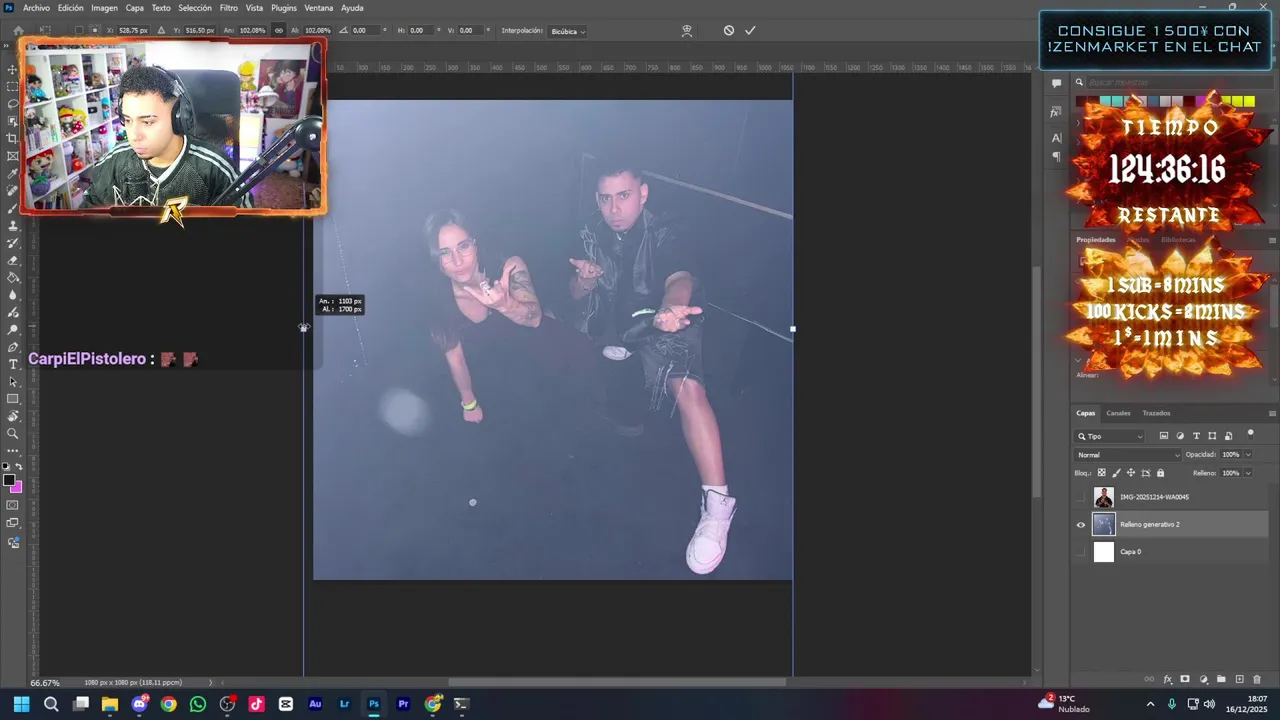This screenshot has height=720, width=1280.
Task: Open the Propiedades panel options menu
Action: 1272,240
